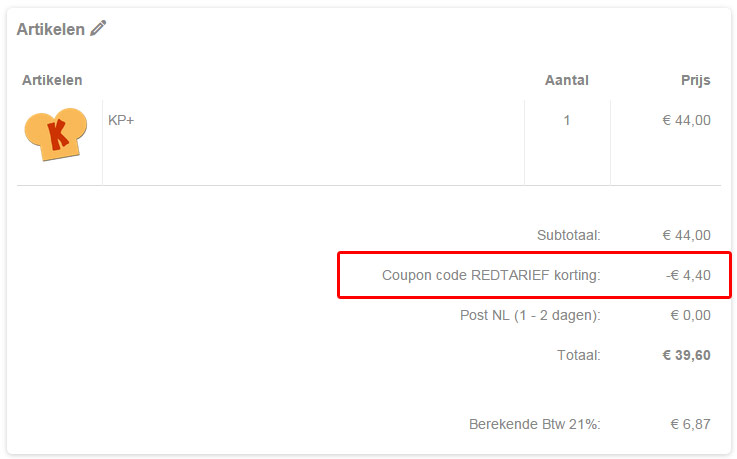The height and width of the screenshot is (459, 737).
Task: Click the Artikelen column header
Action: pyautogui.click(x=52, y=80)
